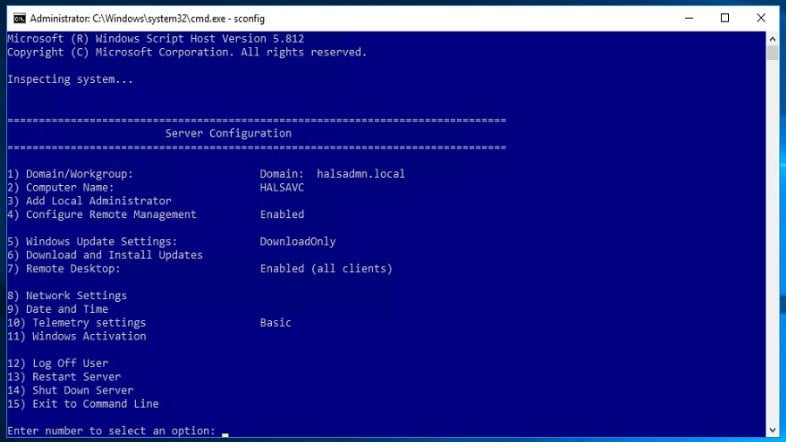This screenshot has width=786, height=442.
Task: Click the Configure Remote Management entry
Action: (x=102, y=214)
